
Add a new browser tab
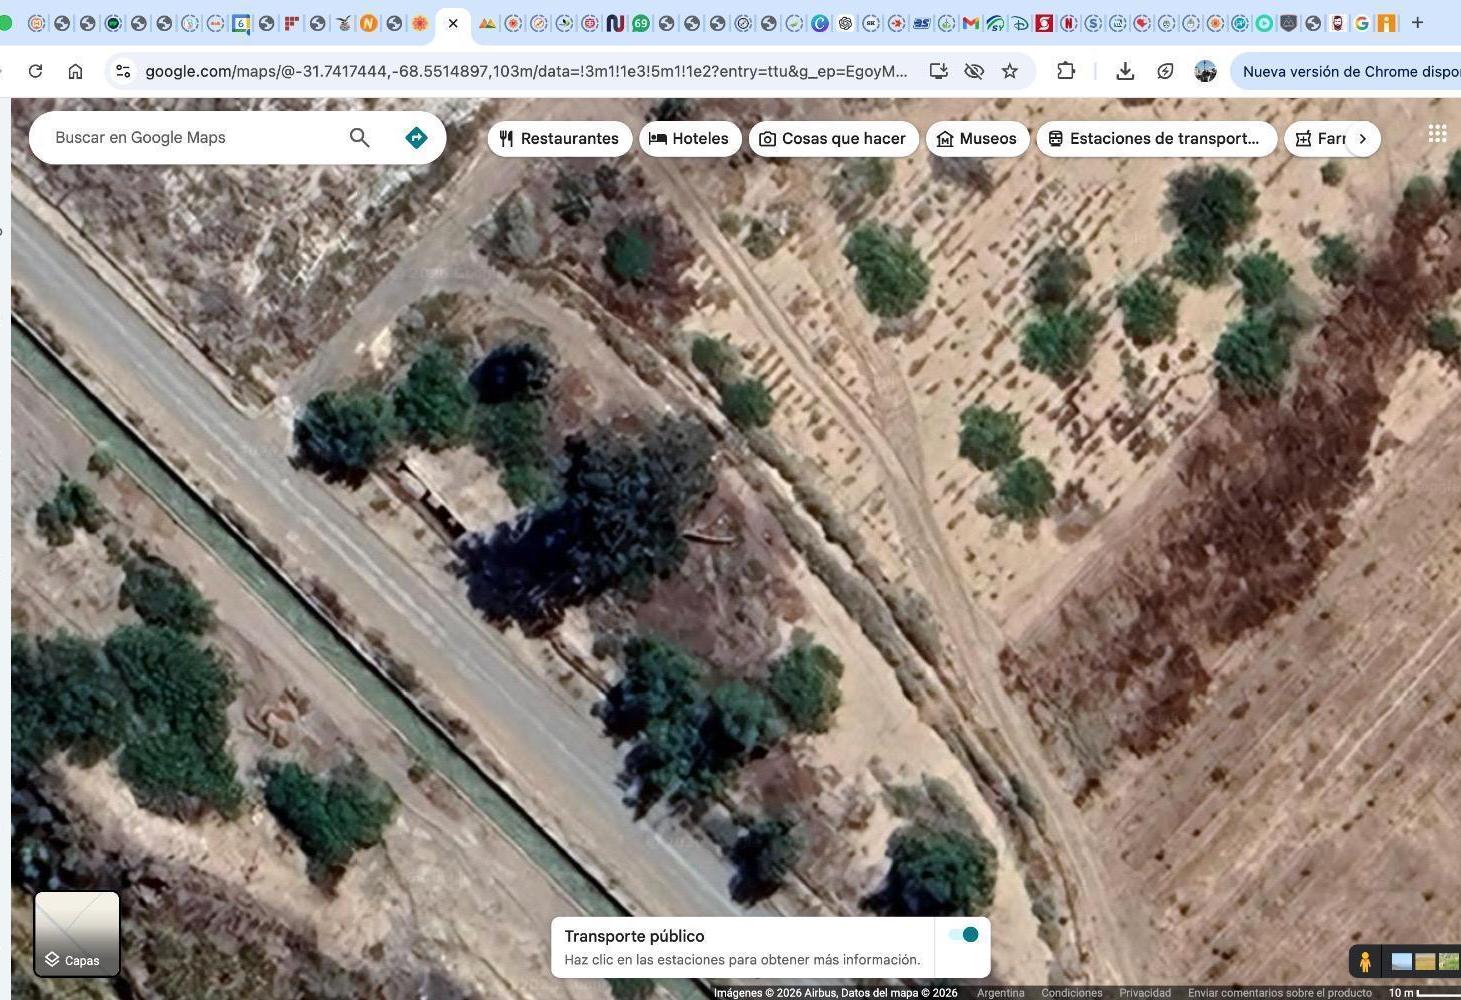(1417, 22)
